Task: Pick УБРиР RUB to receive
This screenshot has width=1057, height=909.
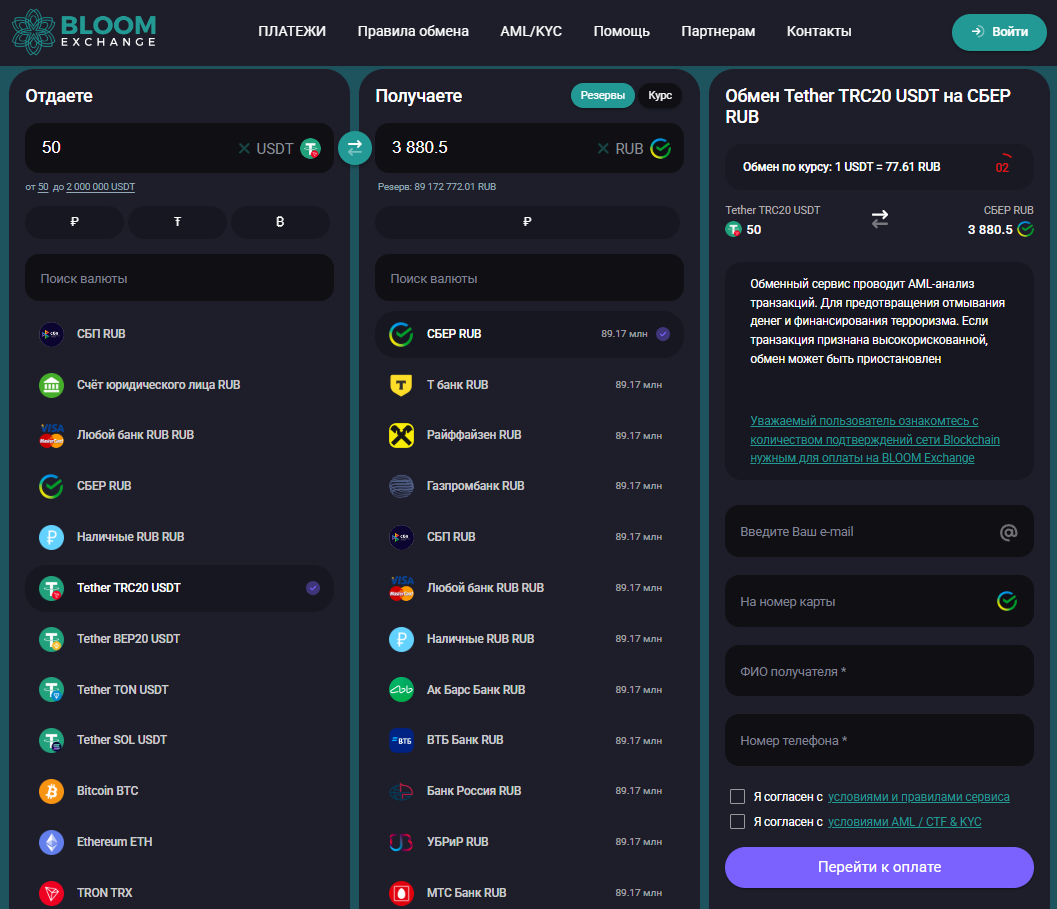Action: [529, 842]
